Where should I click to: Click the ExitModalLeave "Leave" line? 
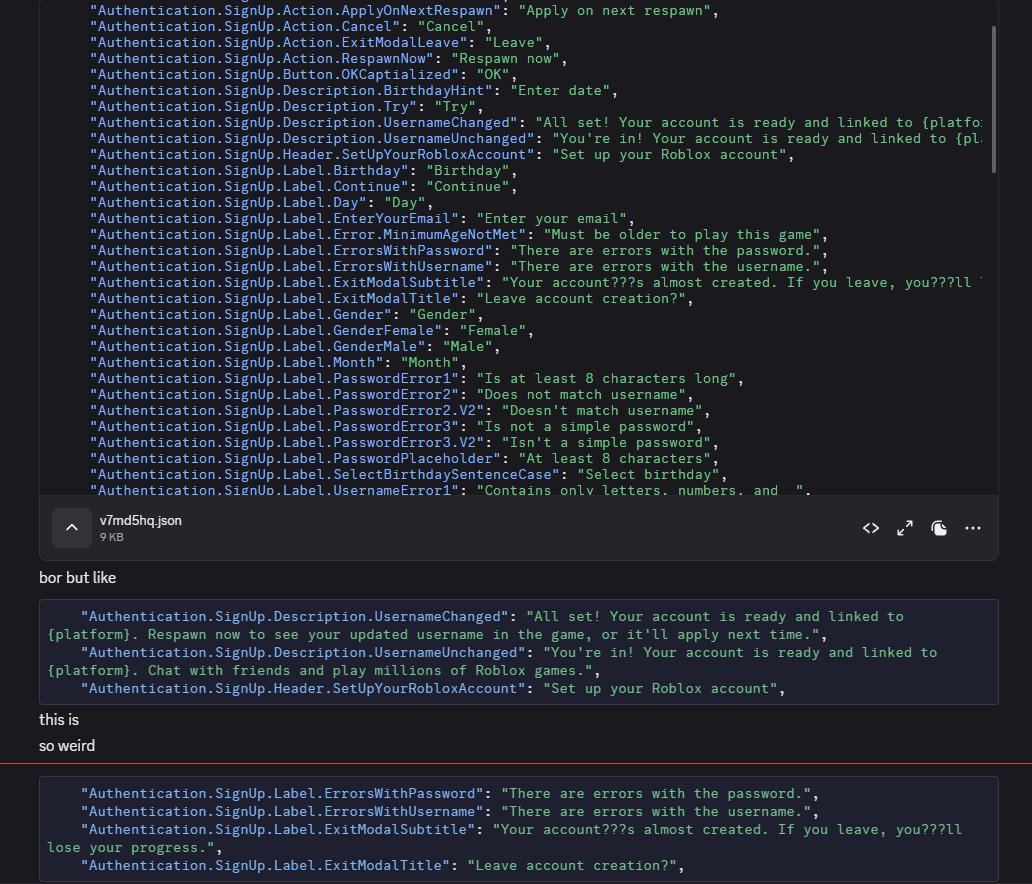[x=320, y=43]
